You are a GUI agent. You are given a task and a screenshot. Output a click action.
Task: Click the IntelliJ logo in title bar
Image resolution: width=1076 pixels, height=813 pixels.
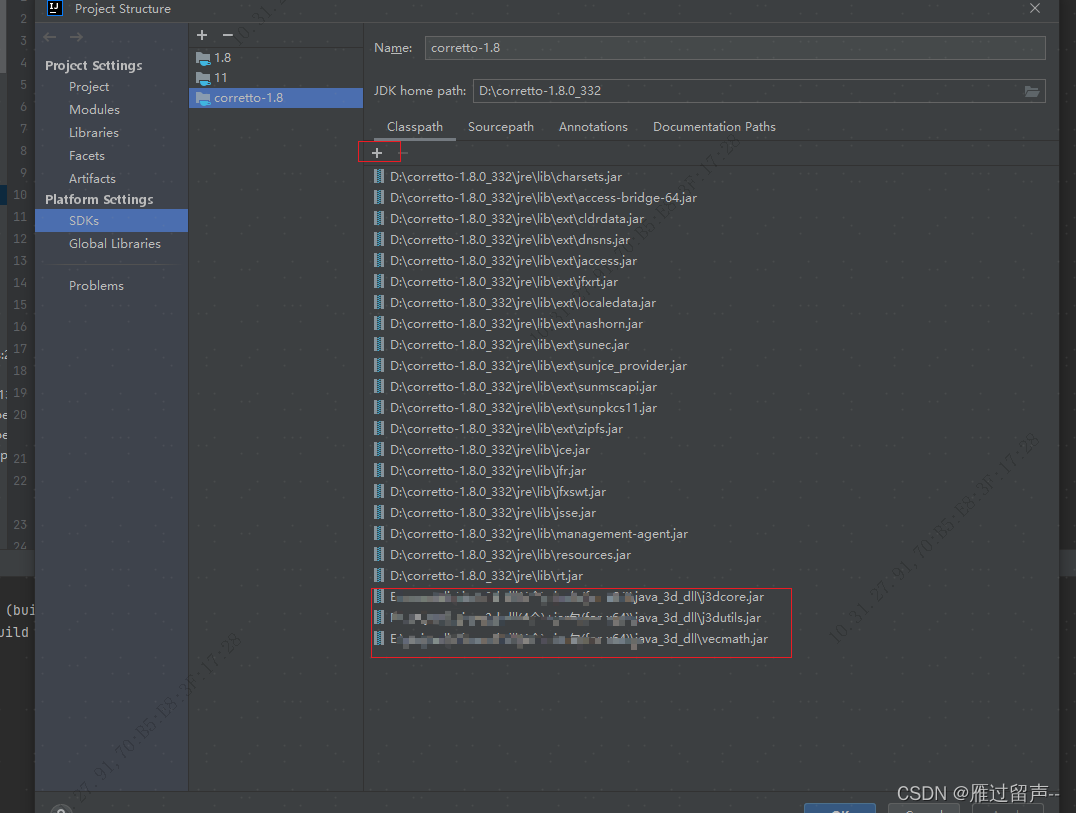pyautogui.click(x=55, y=8)
